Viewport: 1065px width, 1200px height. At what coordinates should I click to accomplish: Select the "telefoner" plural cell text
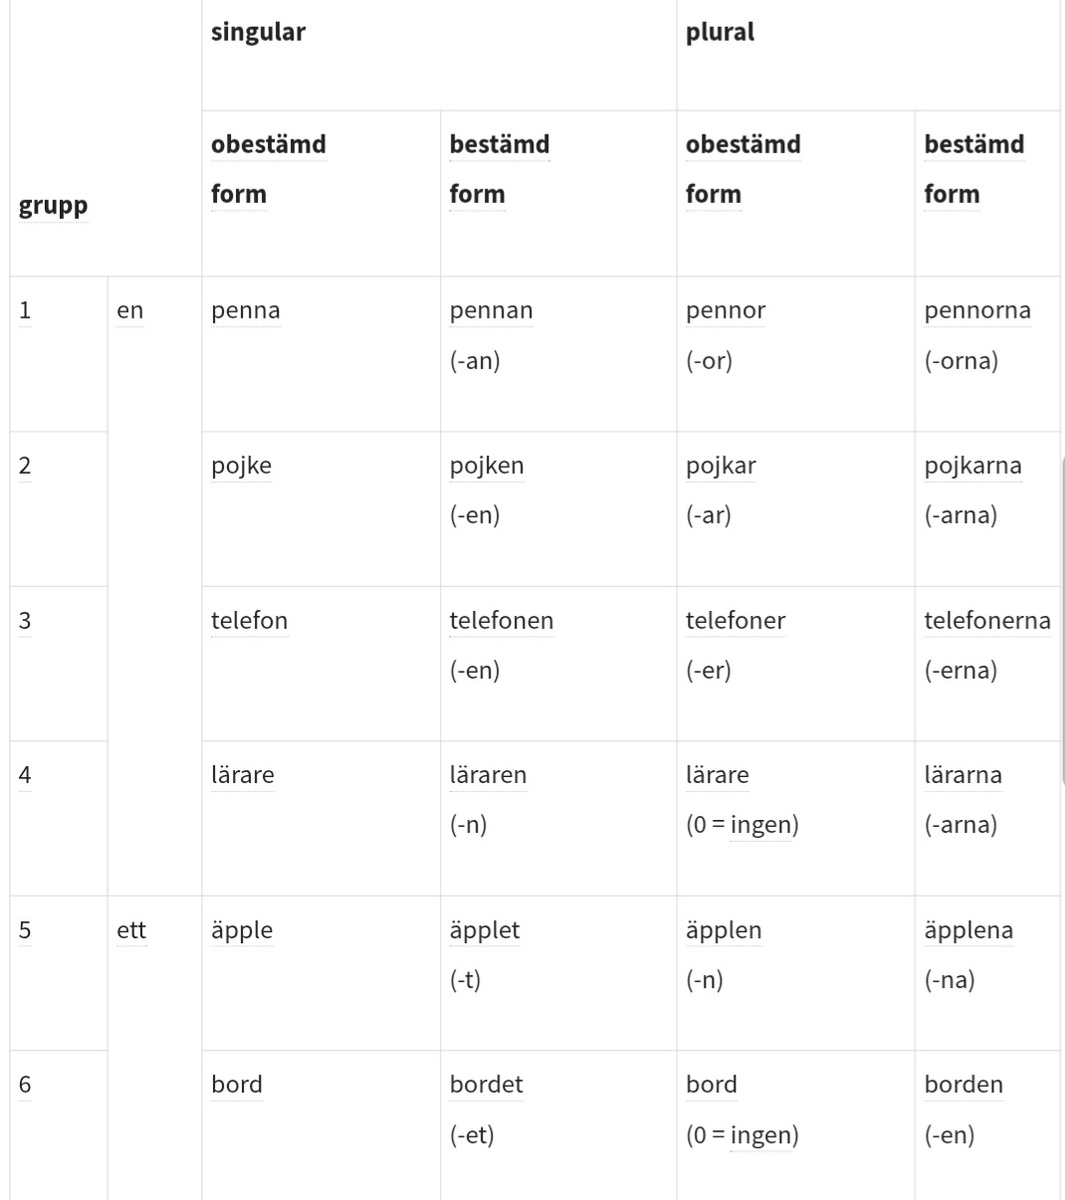point(735,621)
